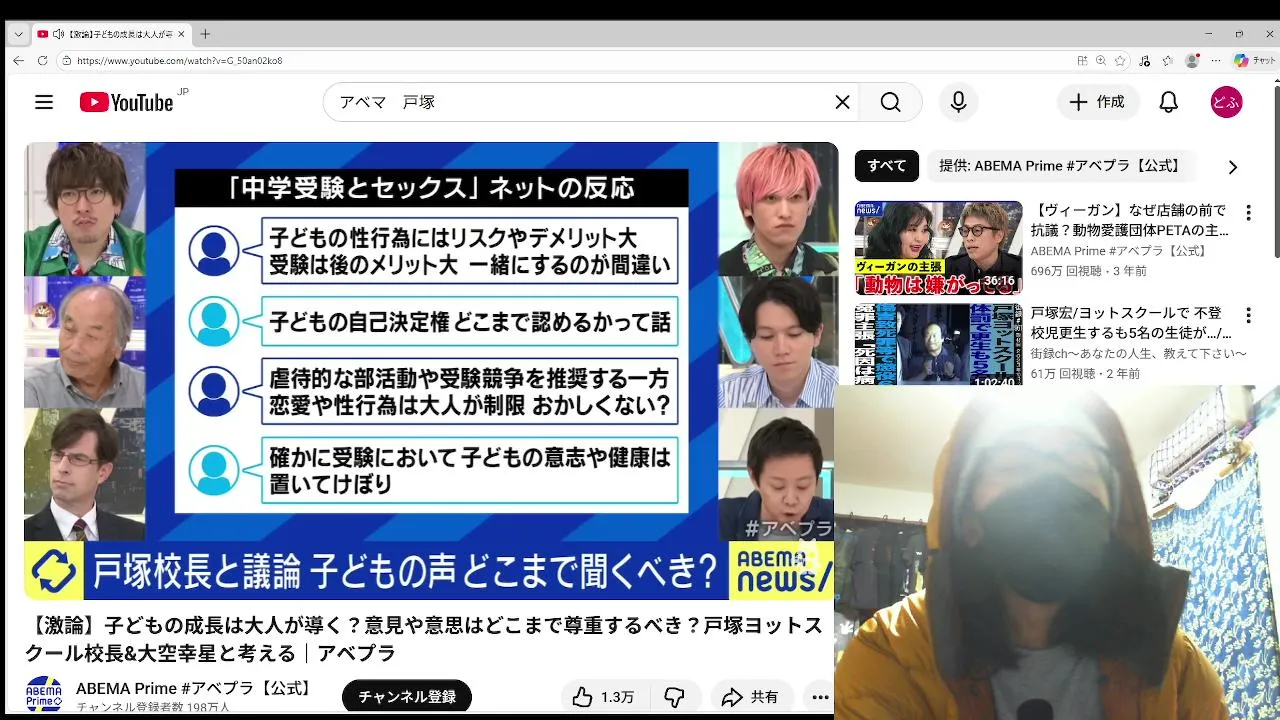
Task: Share the video via 共有 button
Action: coord(752,697)
